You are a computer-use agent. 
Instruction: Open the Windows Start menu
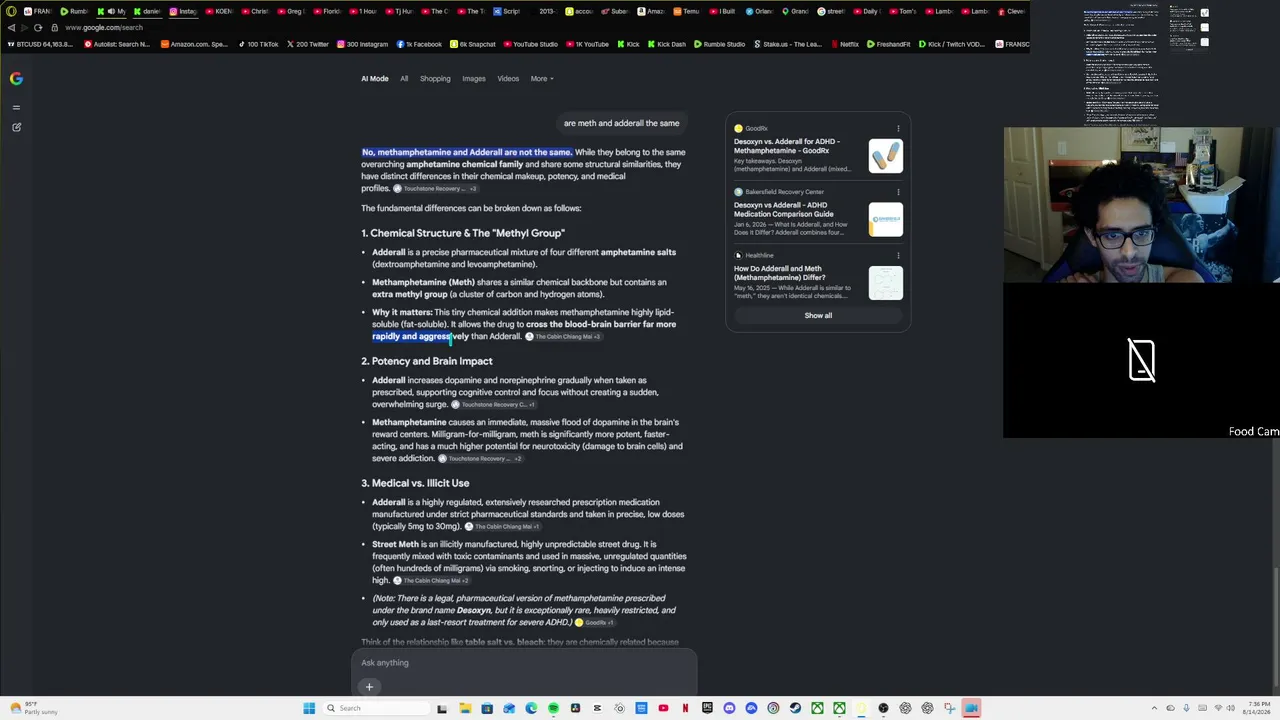[309, 708]
